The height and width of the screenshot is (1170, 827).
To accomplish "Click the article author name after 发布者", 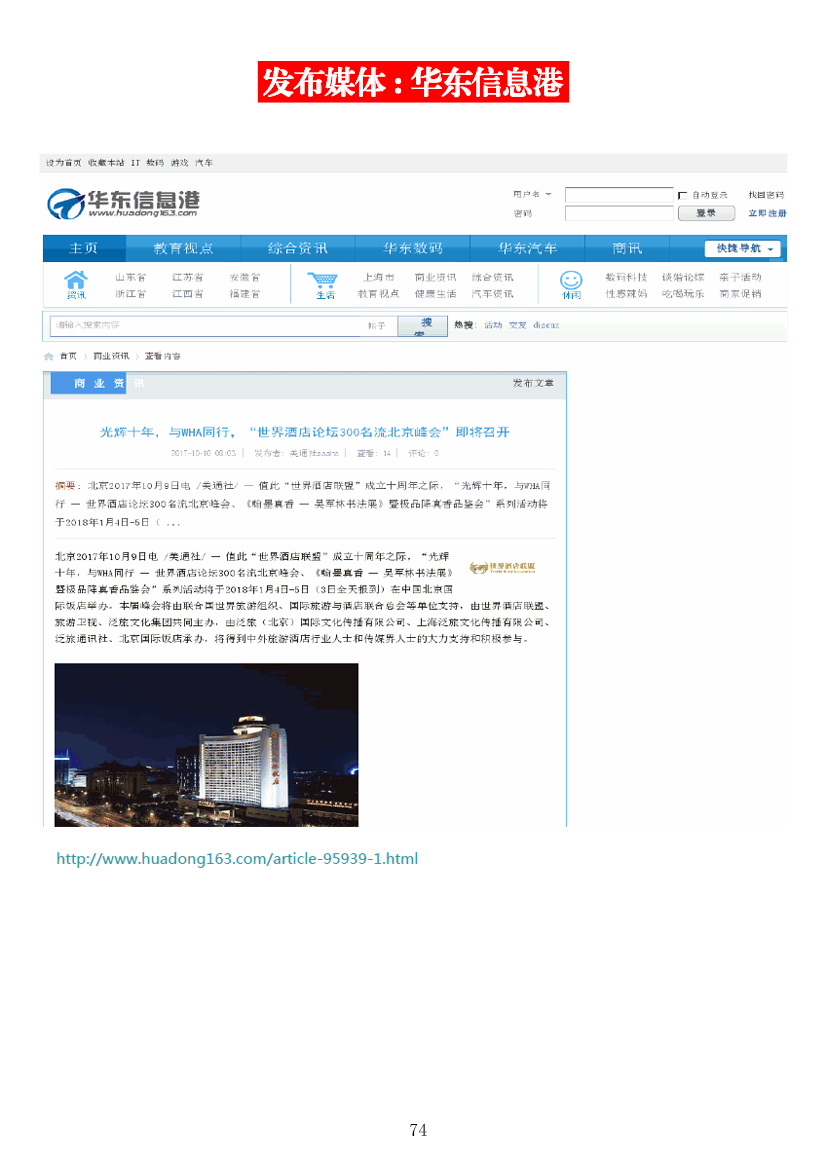I will pos(314,453).
